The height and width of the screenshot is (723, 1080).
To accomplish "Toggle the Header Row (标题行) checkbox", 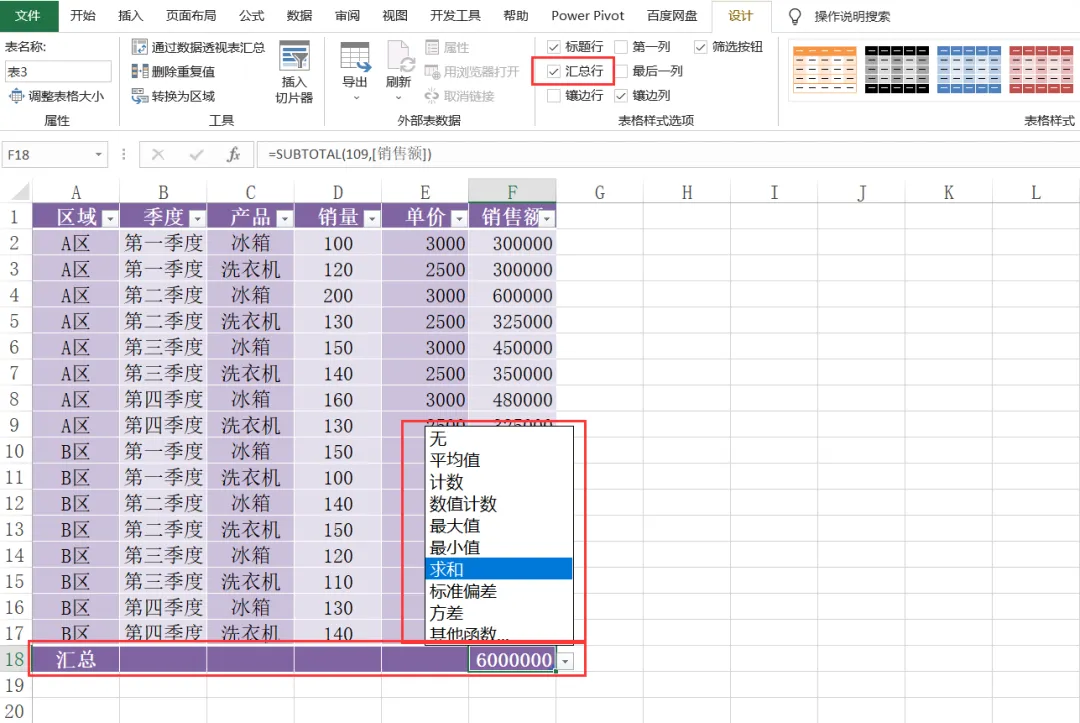I will 554,47.
